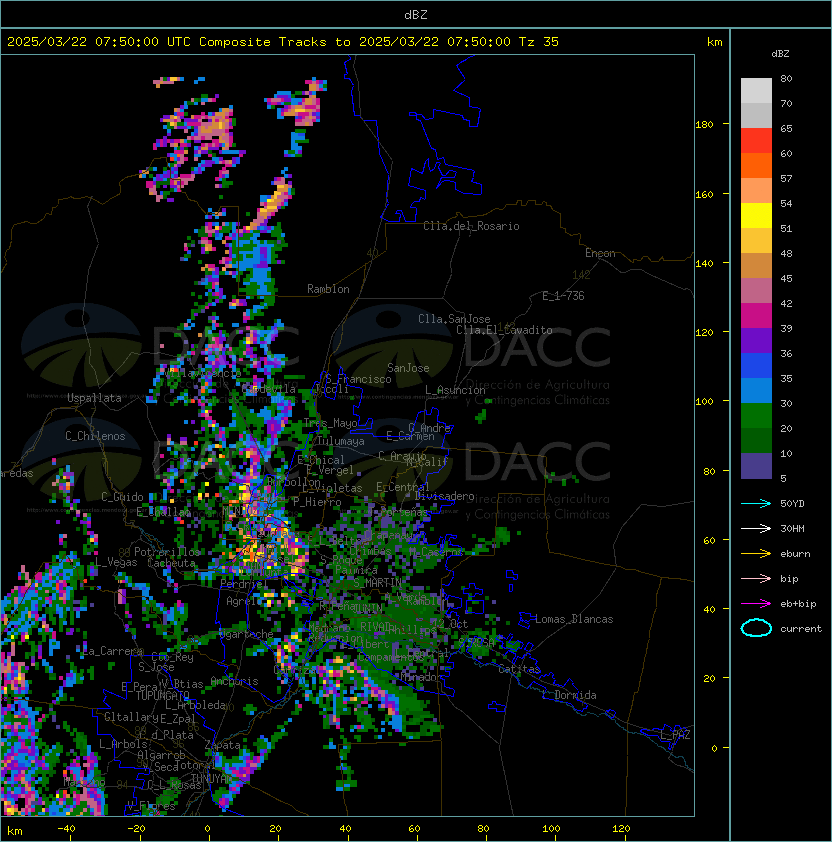Click the 'current' legend label
Screen dimensions: 832x842
(x=801, y=629)
